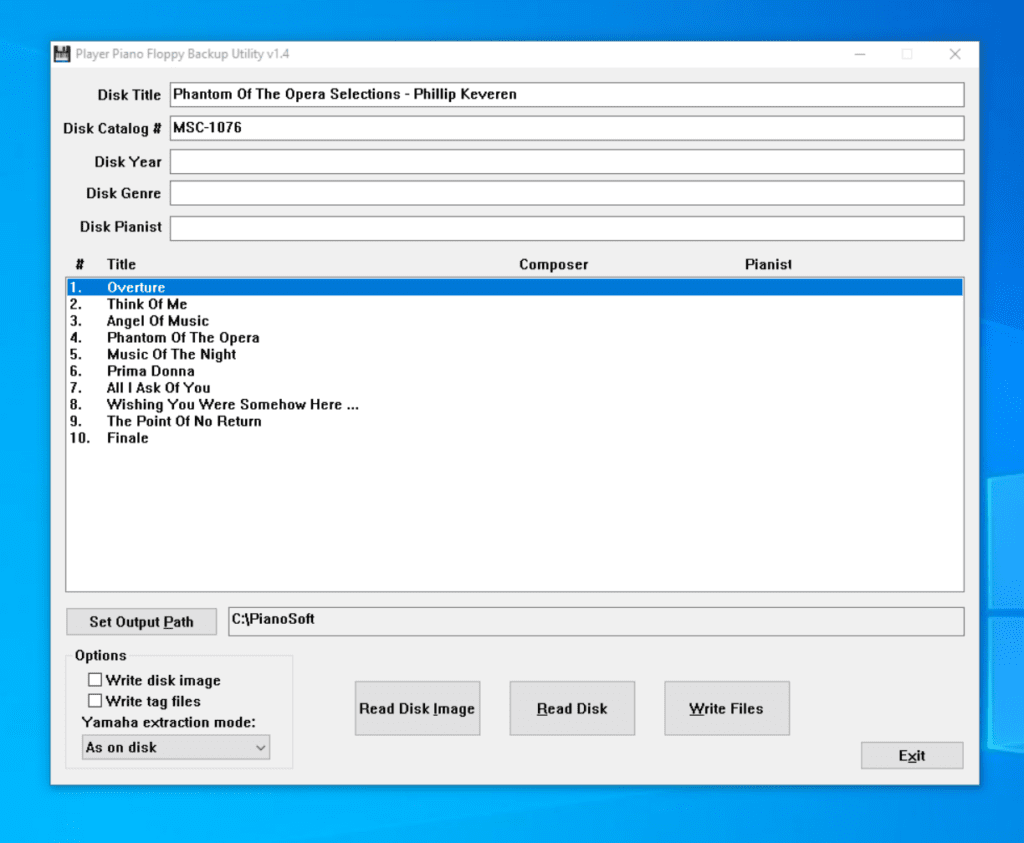Image resolution: width=1024 pixels, height=843 pixels.
Task: Click the piano app icon in title bar
Action: coord(62,53)
